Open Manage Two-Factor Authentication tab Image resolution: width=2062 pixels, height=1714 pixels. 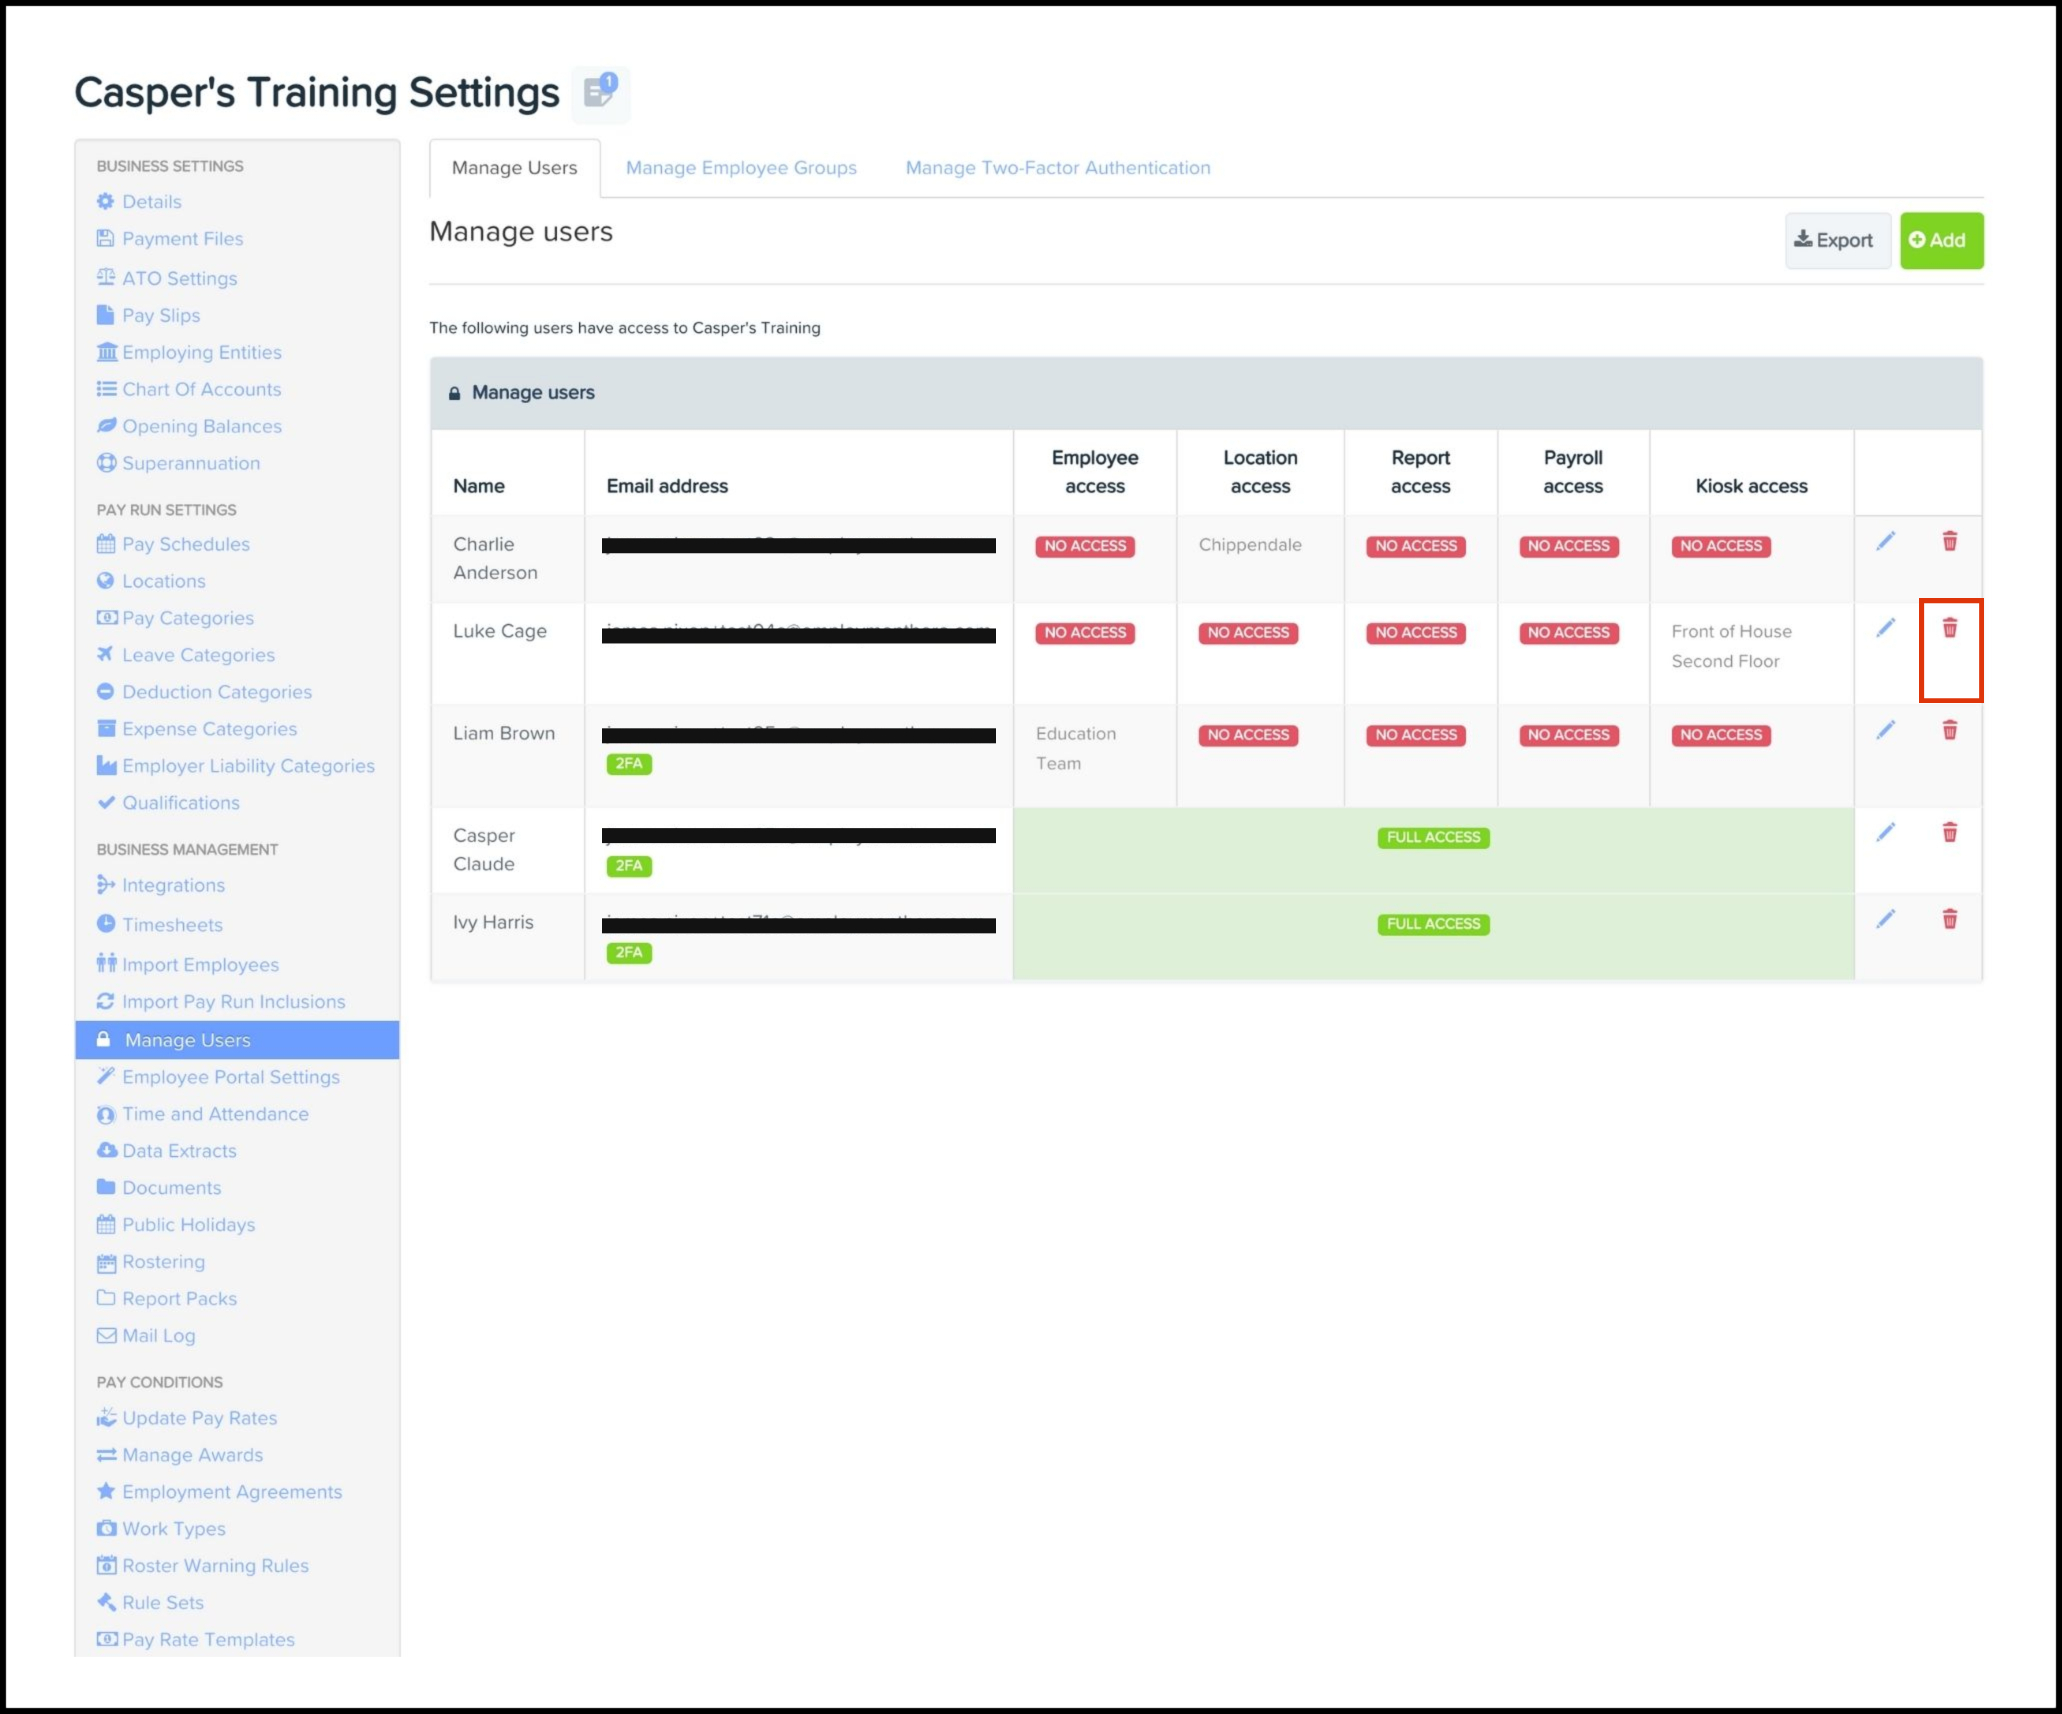(1057, 168)
